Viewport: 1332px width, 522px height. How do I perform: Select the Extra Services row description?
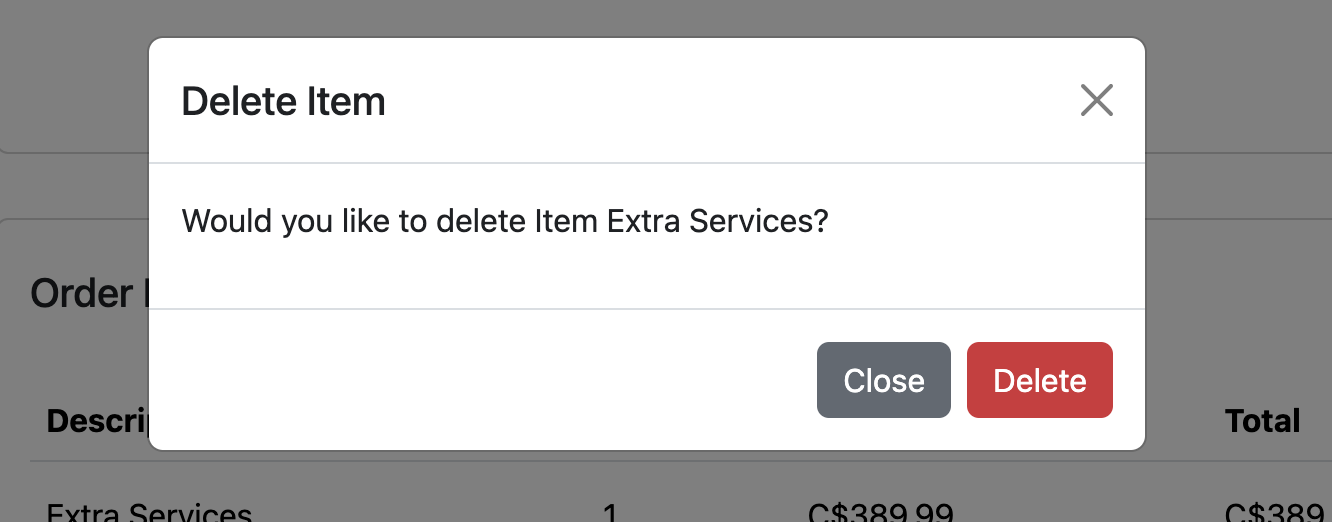(149, 513)
